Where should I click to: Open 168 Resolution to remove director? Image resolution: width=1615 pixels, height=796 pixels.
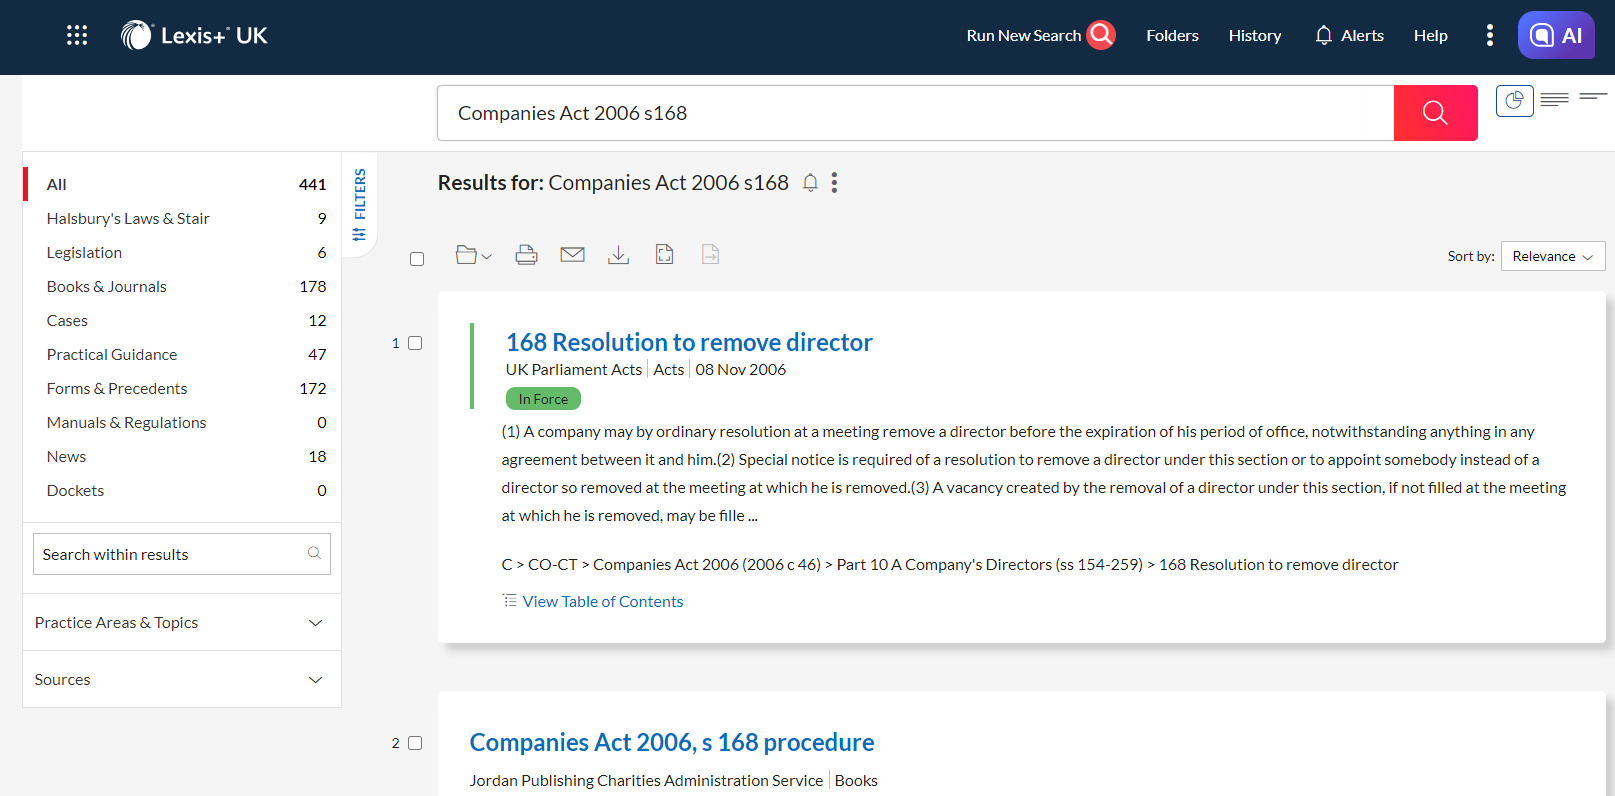(x=688, y=342)
